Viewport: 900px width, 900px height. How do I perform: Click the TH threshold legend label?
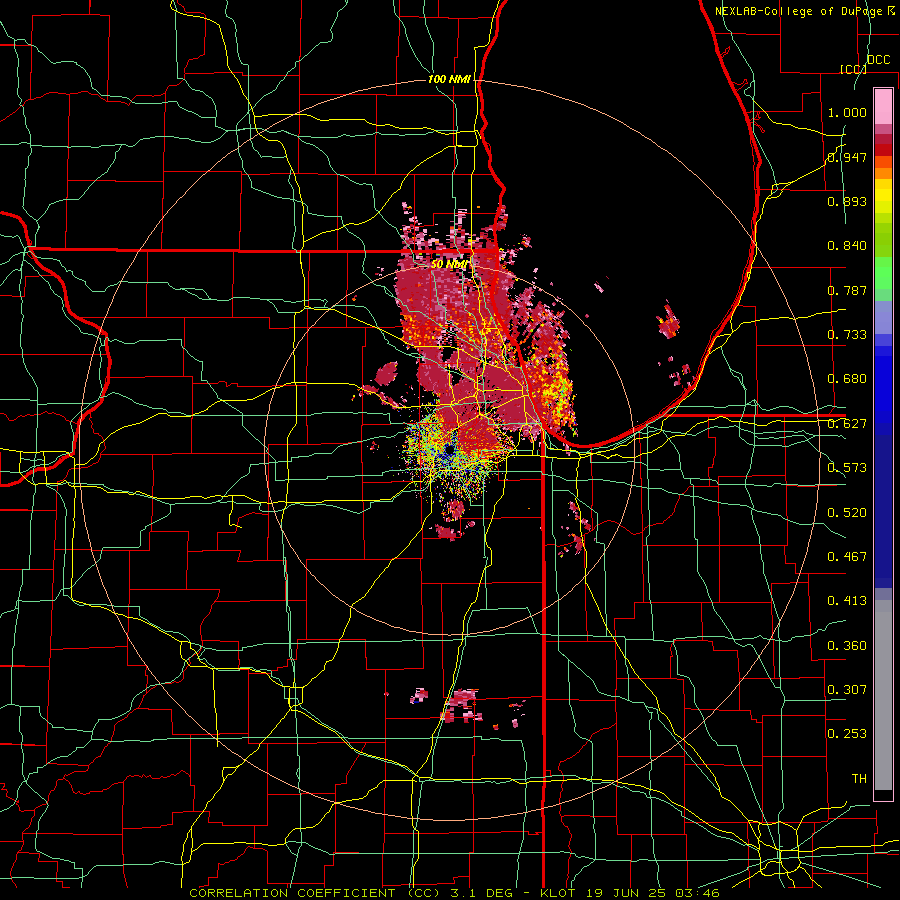859,779
